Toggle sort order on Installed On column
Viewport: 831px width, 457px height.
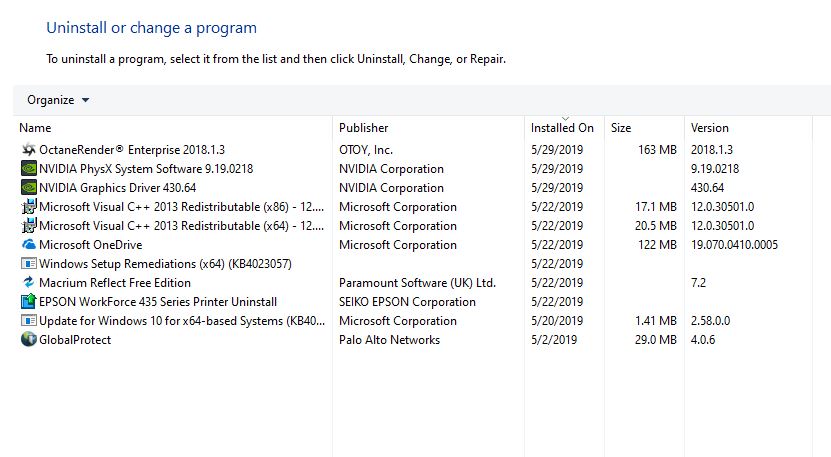point(562,128)
